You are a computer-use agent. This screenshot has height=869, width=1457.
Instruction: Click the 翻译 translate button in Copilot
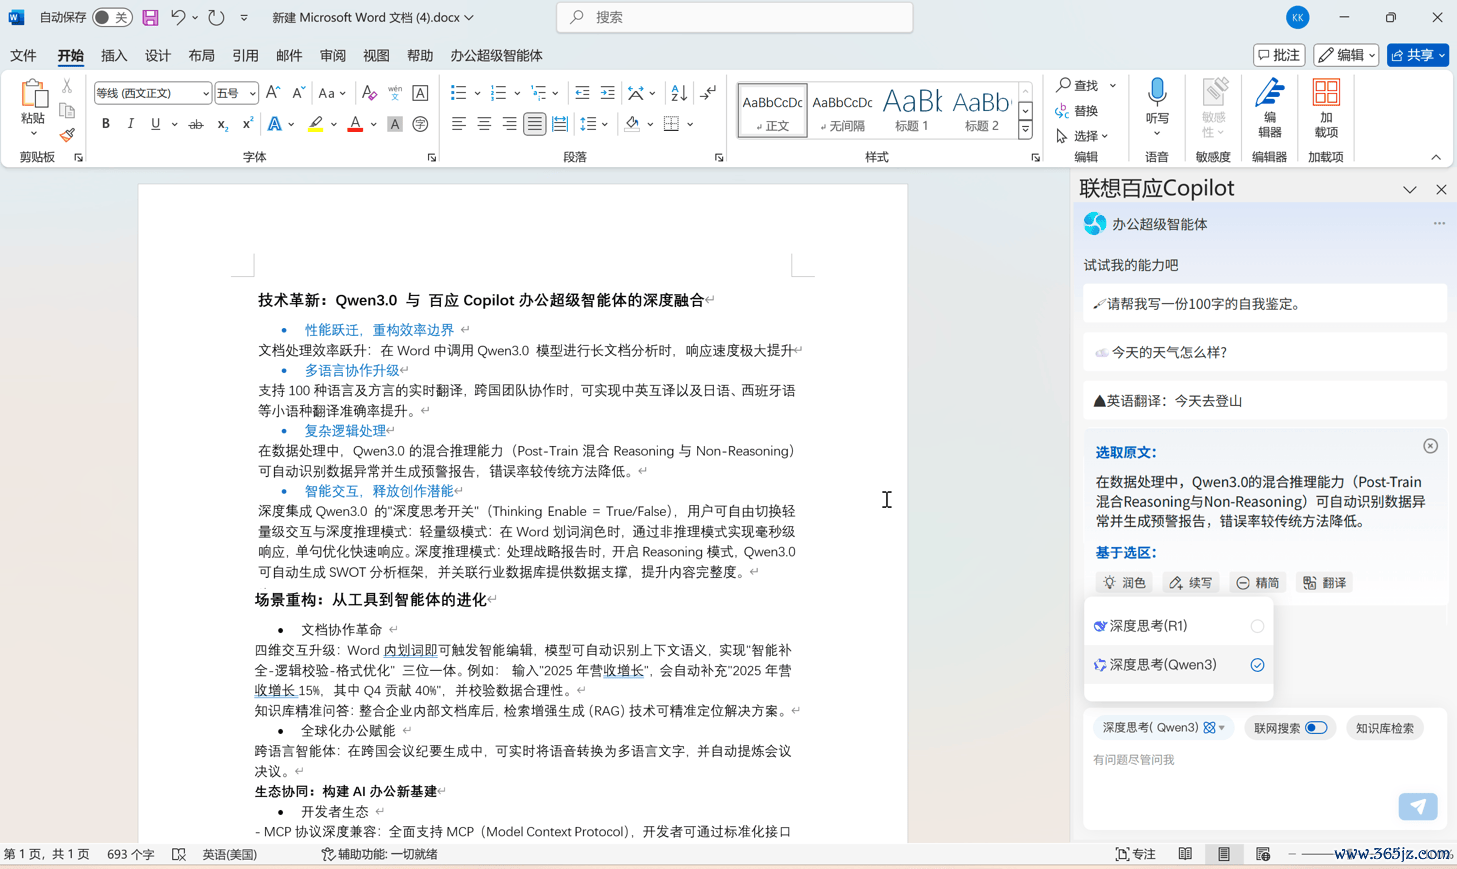pos(1324,583)
